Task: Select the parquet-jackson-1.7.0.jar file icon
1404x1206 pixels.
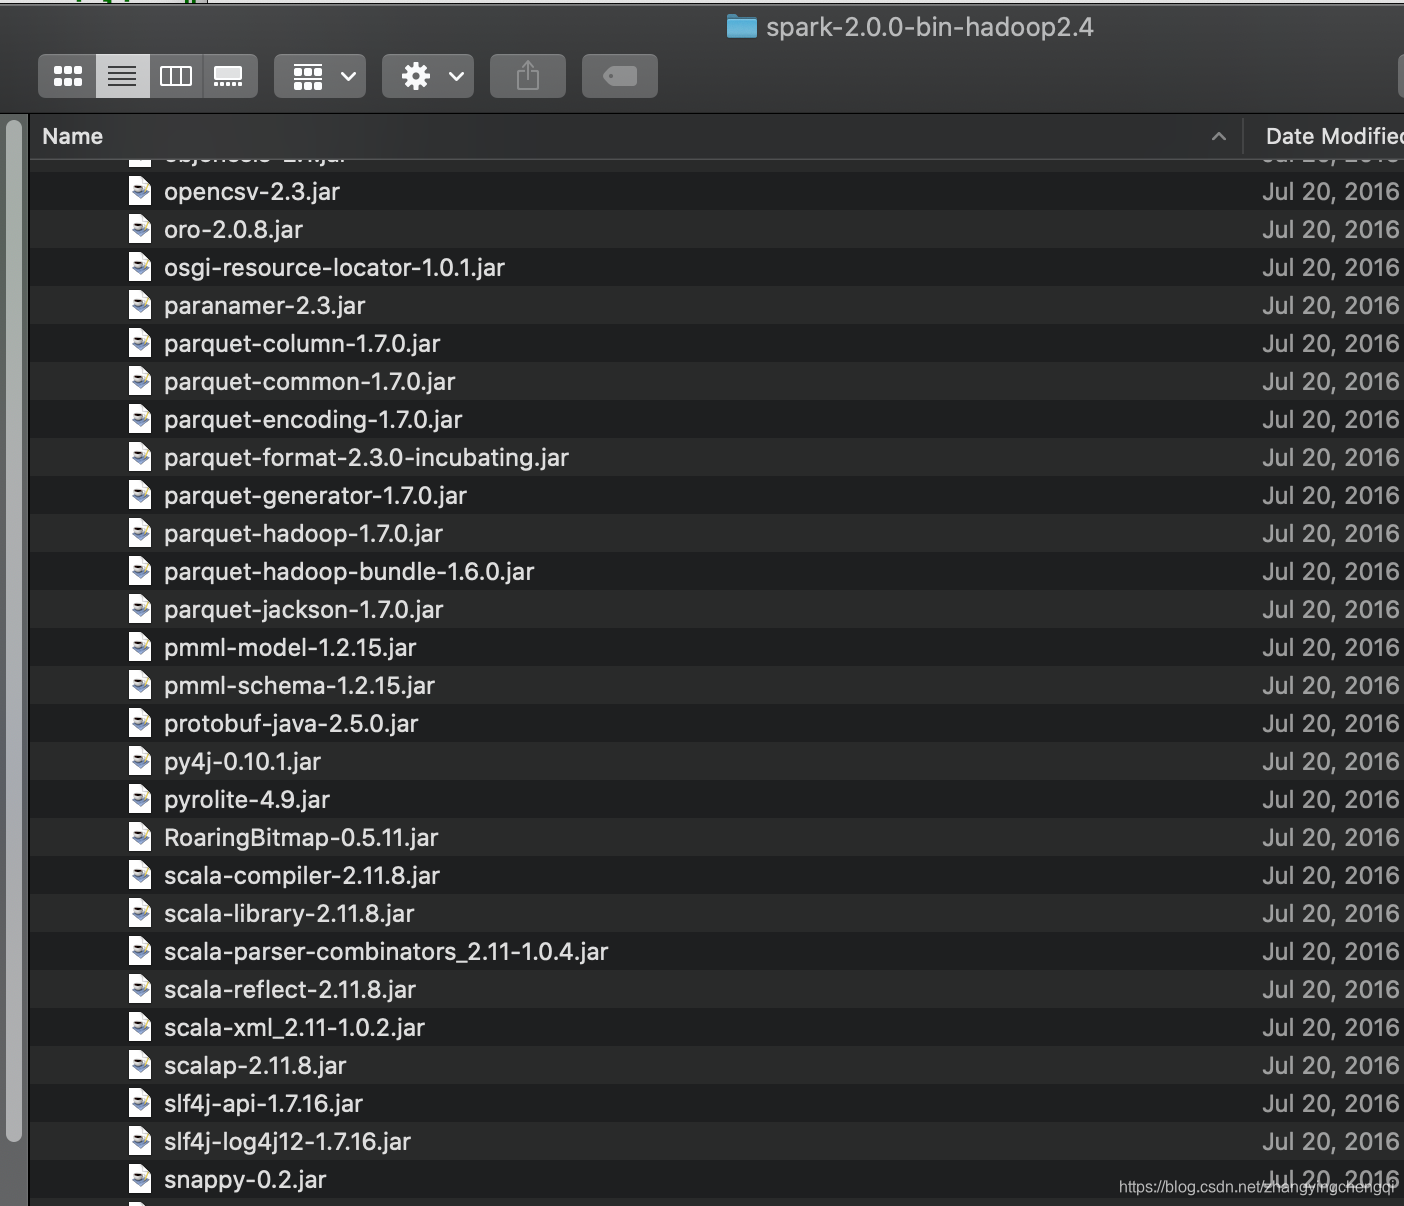Action: [x=140, y=609]
